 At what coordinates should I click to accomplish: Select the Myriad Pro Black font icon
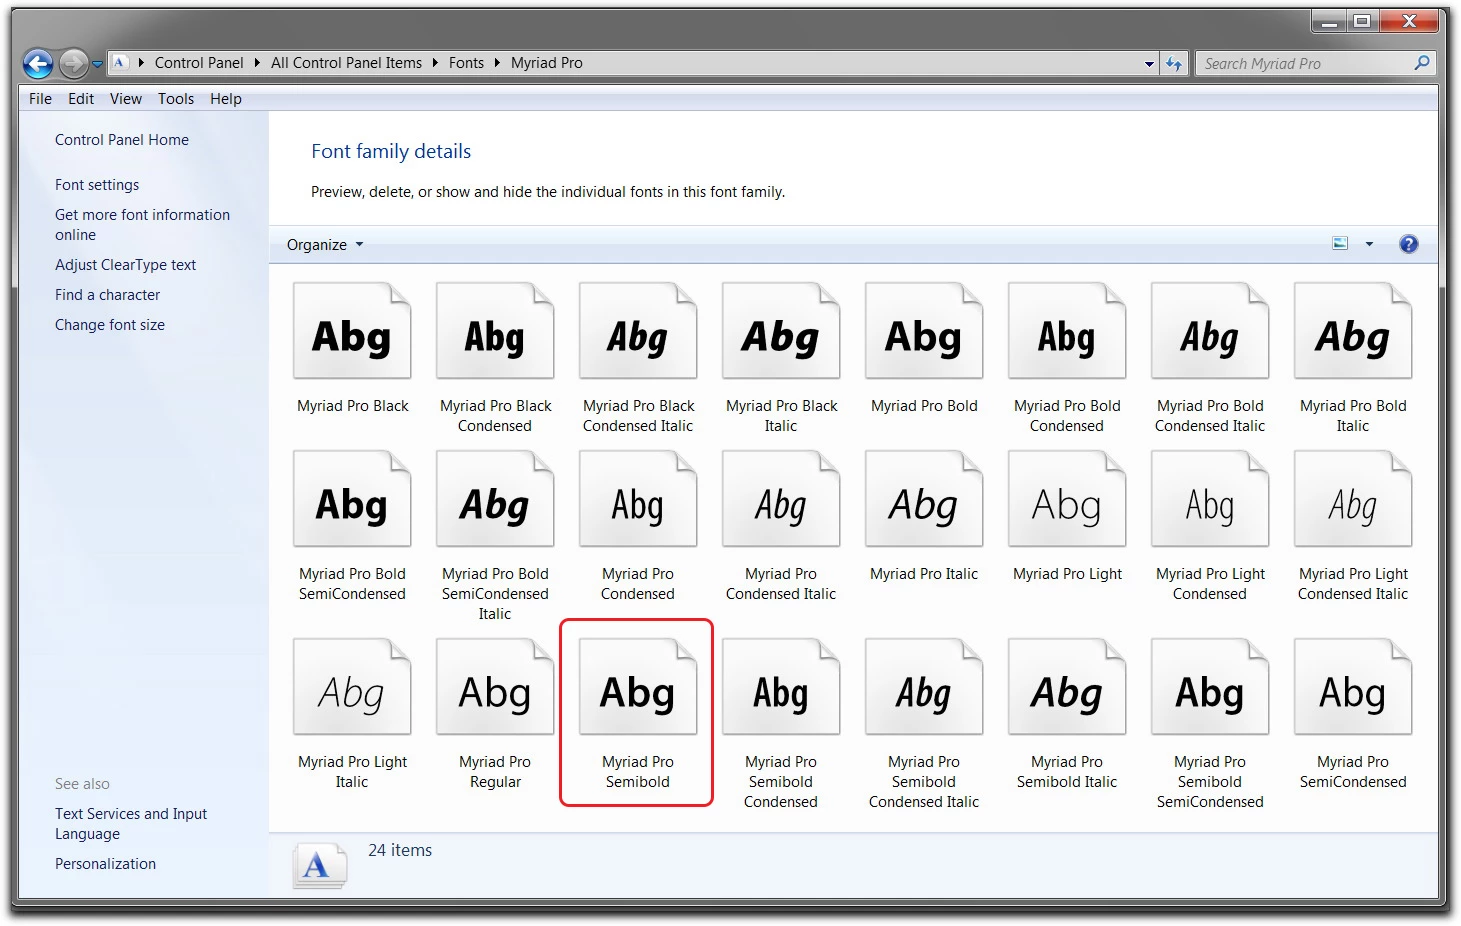coord(352,331)
